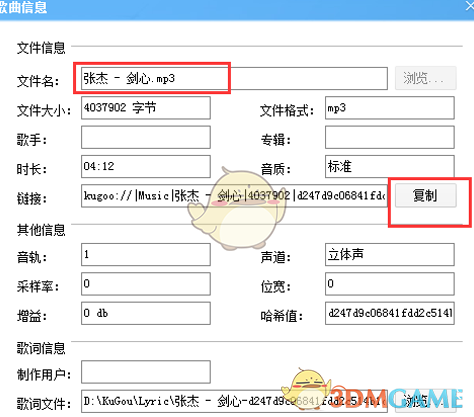Image resolution: width=474 pixels, height=417 pixels.
Task: Select the 哈希值 hash field
Action: click(390, 313)
